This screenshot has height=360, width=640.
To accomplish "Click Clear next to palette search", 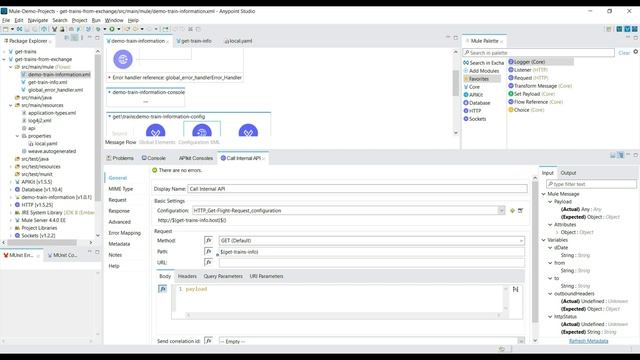I will click(x=624, y=53).
